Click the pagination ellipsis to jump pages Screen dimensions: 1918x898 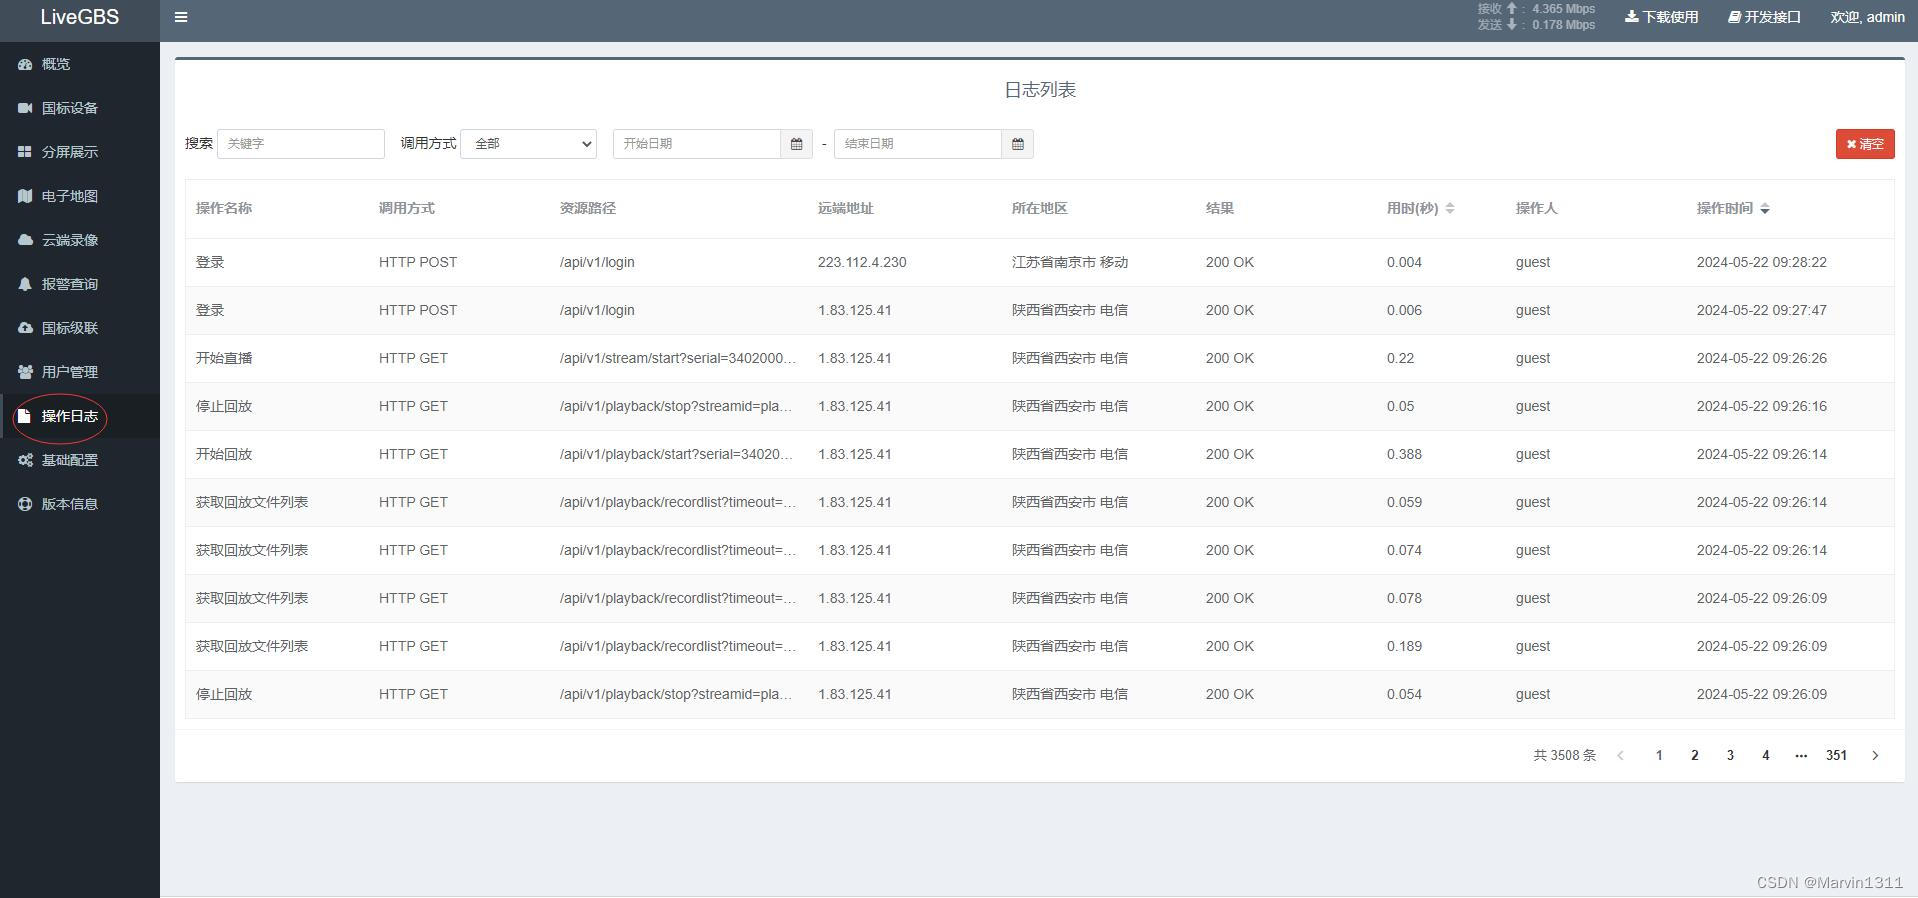coord(1801,755)
